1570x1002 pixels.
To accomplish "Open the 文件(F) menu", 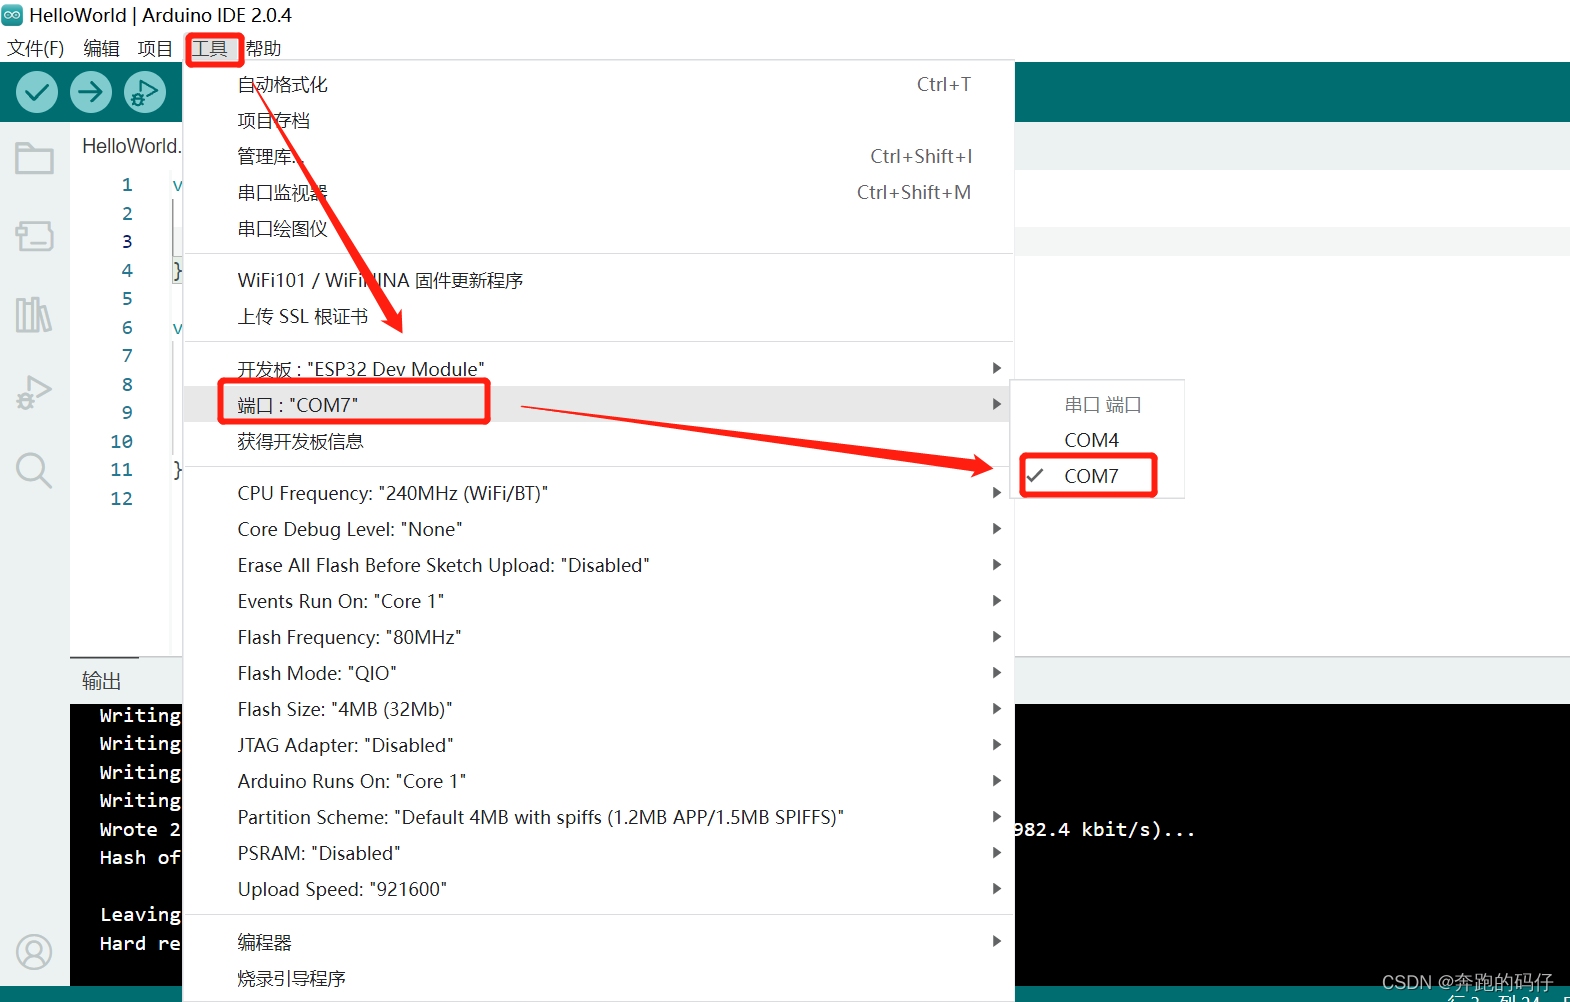I will pos(36,48).
